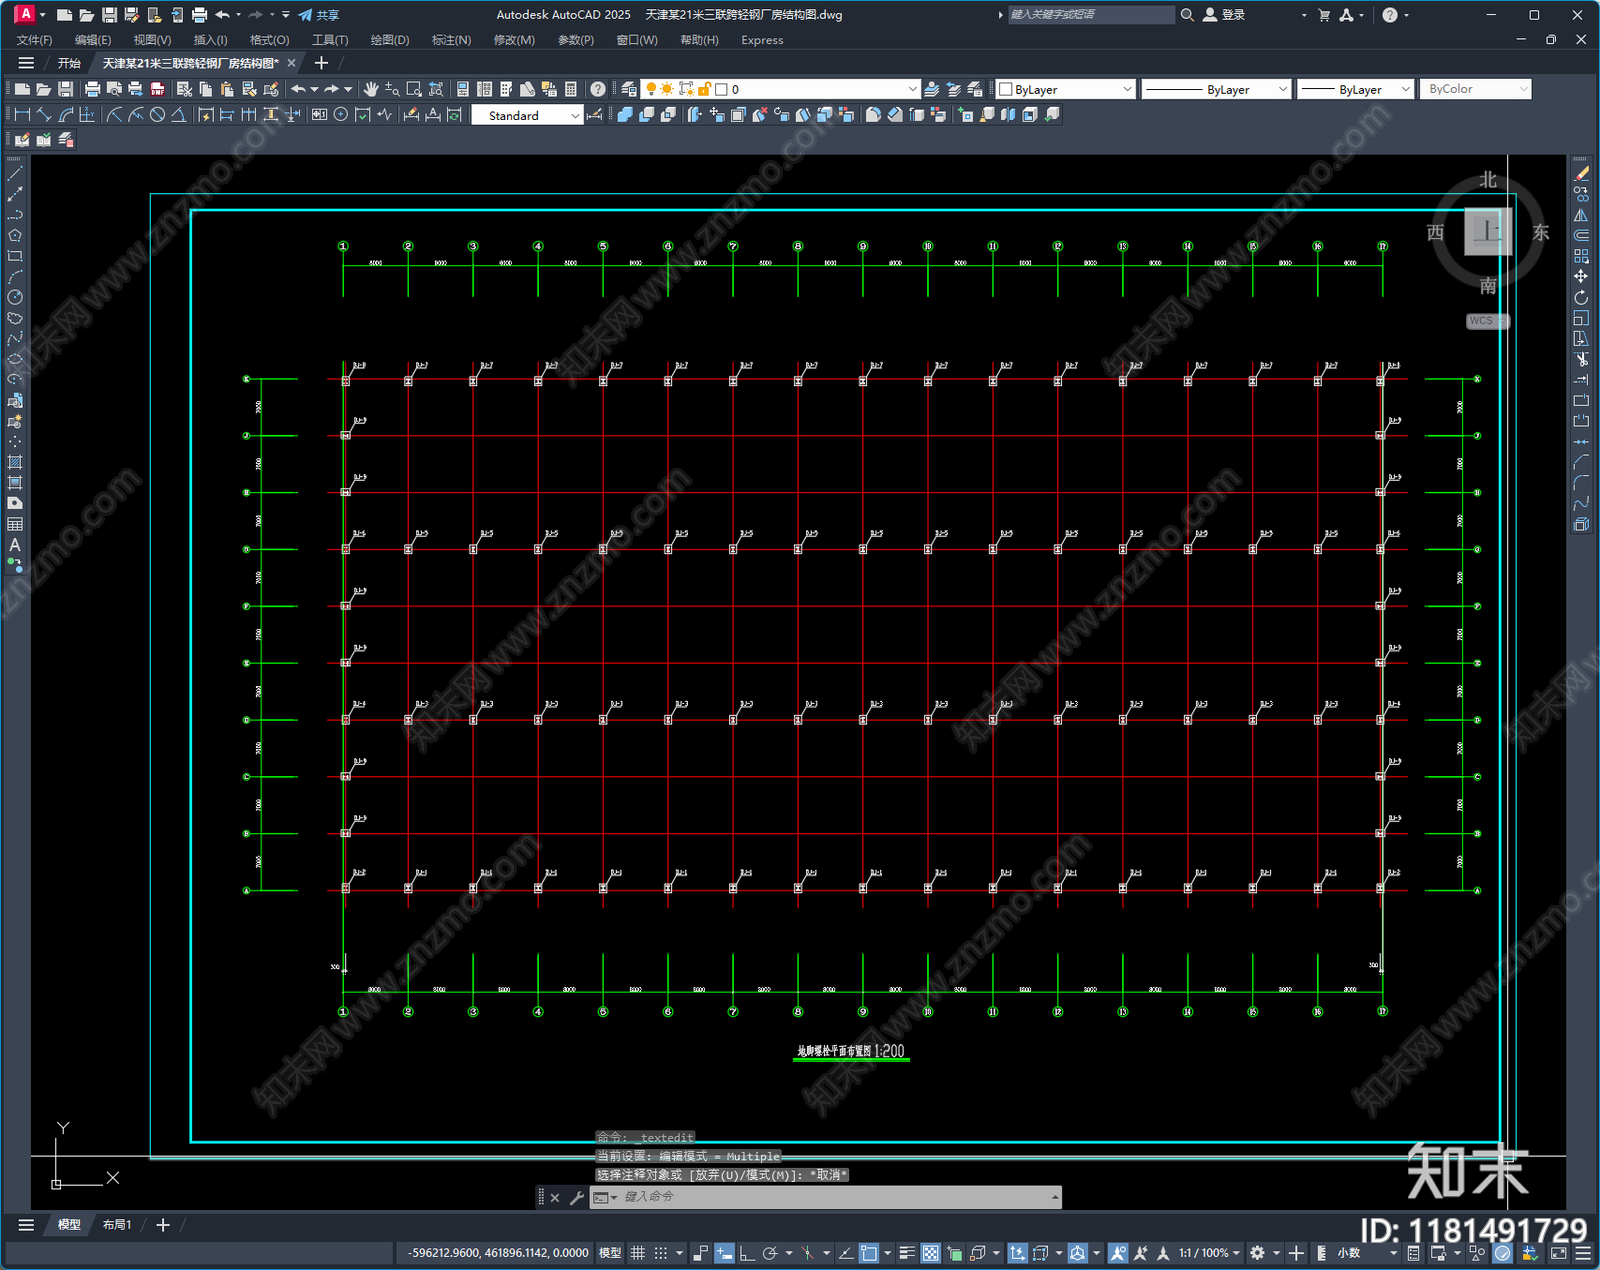
Task: Click the layer 0 color square swatch
Action: point(721,89)
